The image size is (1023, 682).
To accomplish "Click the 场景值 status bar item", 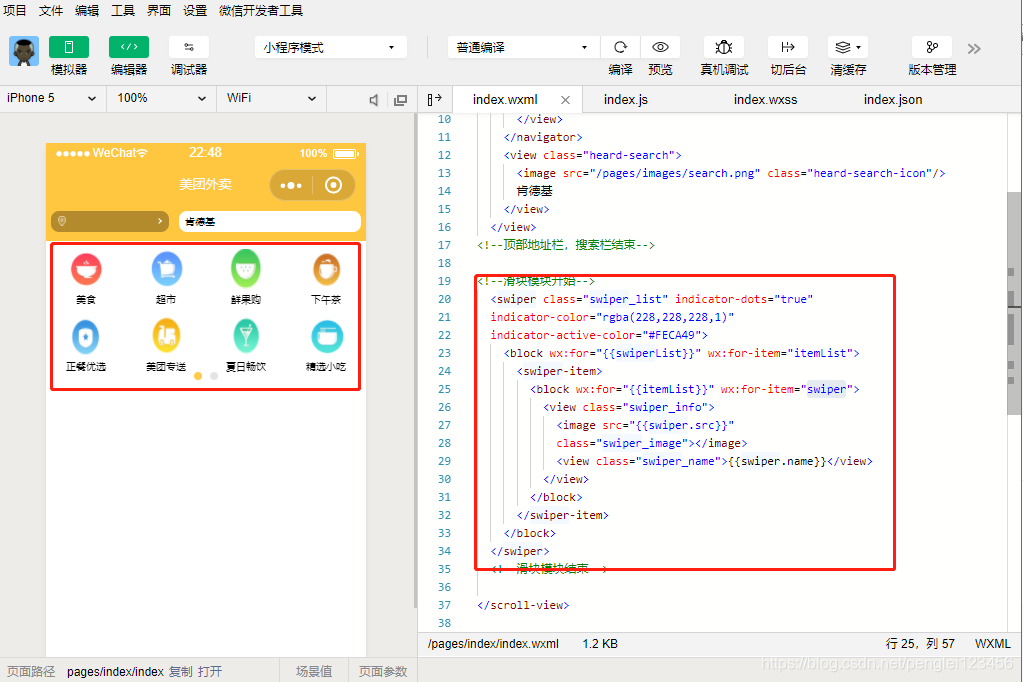I will (x=314, y=672).
